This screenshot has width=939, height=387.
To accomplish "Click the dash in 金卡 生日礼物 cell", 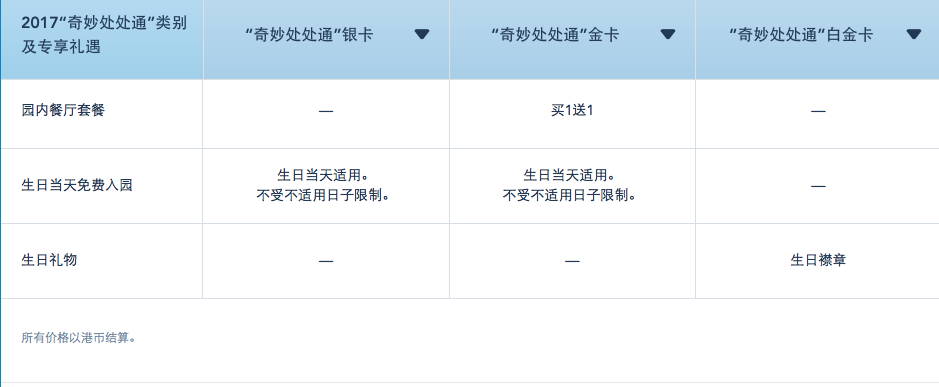I will [x=572, y=261].
